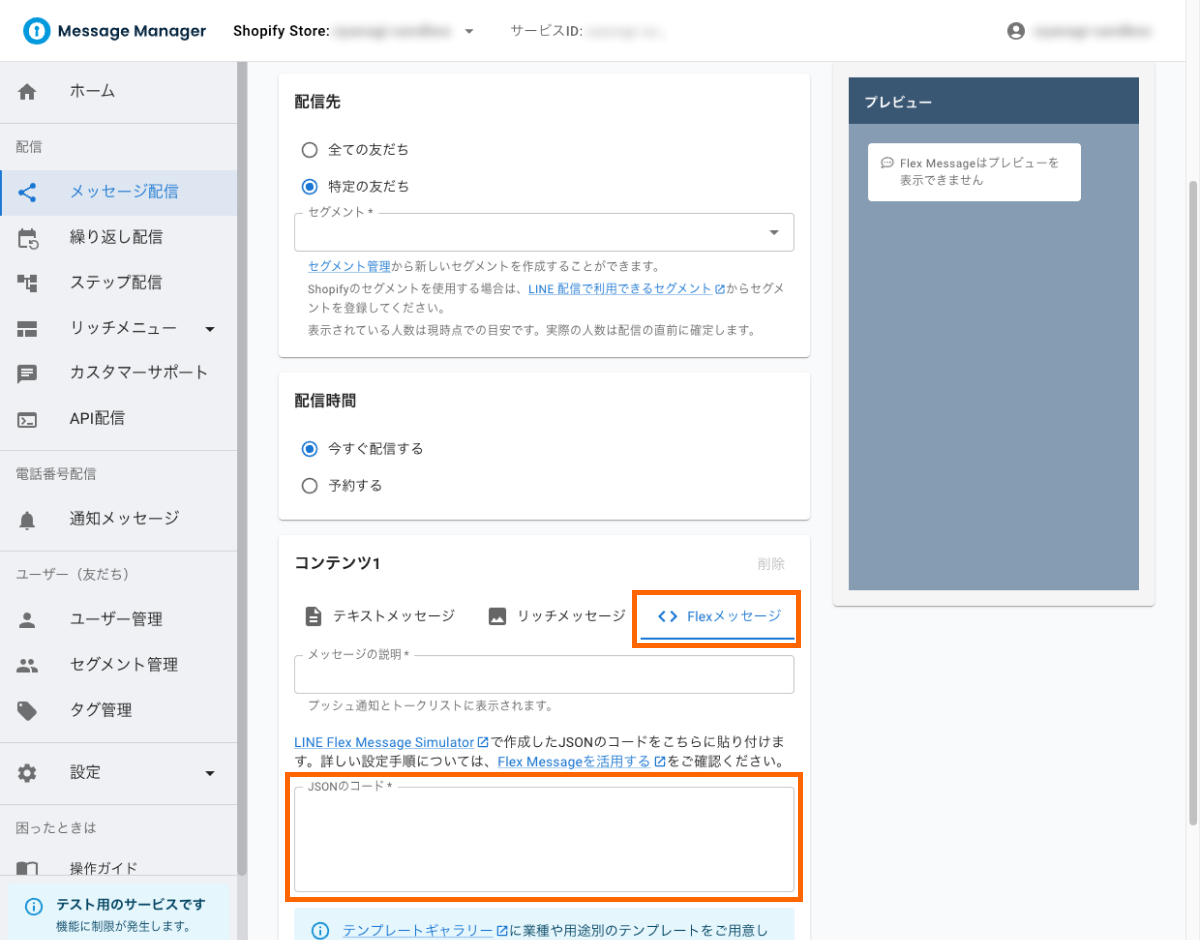
Task: Click the account avatar icon in header
Action: pyautogui.click(x=1016, y=31)
